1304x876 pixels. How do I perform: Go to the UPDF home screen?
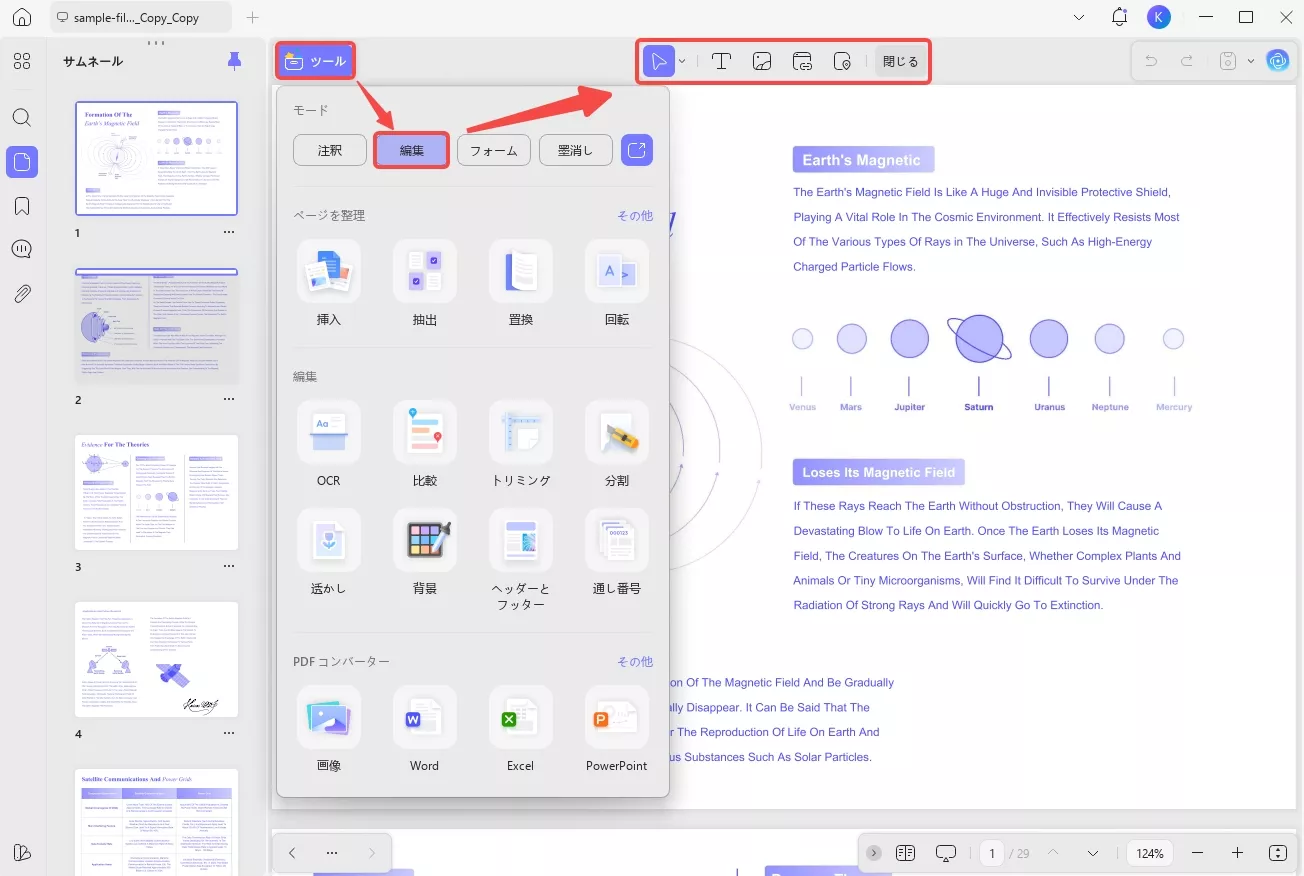pyautogui.click(x=22, y=17)
